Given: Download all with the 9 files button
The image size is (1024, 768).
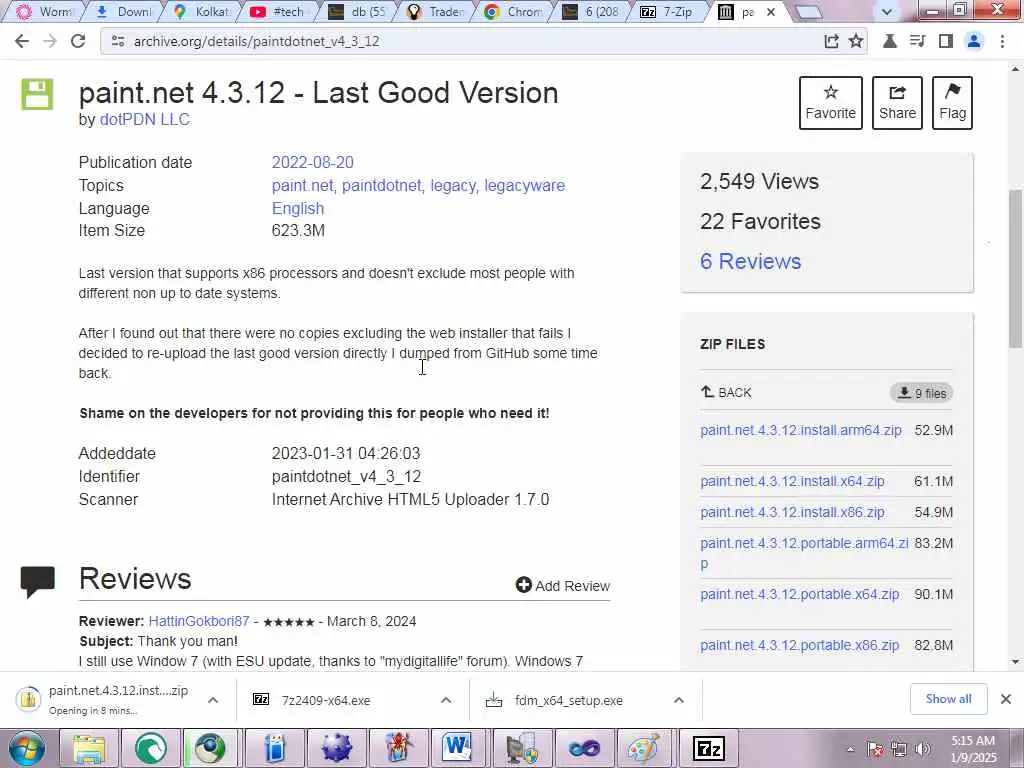Looking at the screenshot, I should [x=921, y=392].
